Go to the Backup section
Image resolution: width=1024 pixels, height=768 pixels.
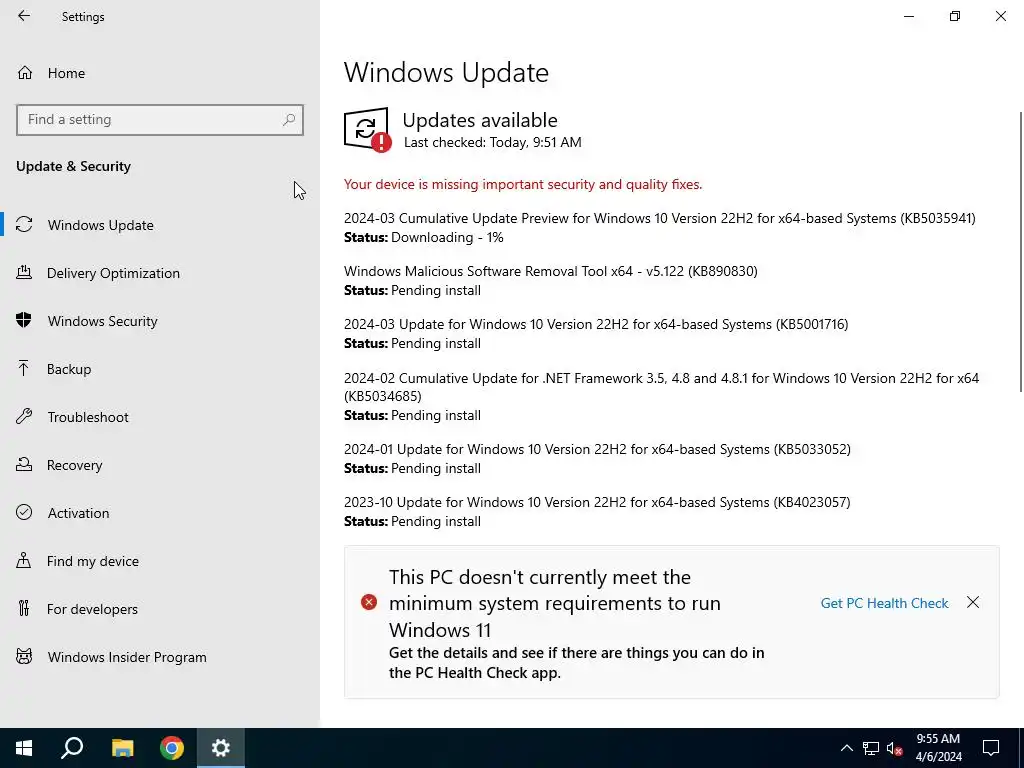click(160, 369)
